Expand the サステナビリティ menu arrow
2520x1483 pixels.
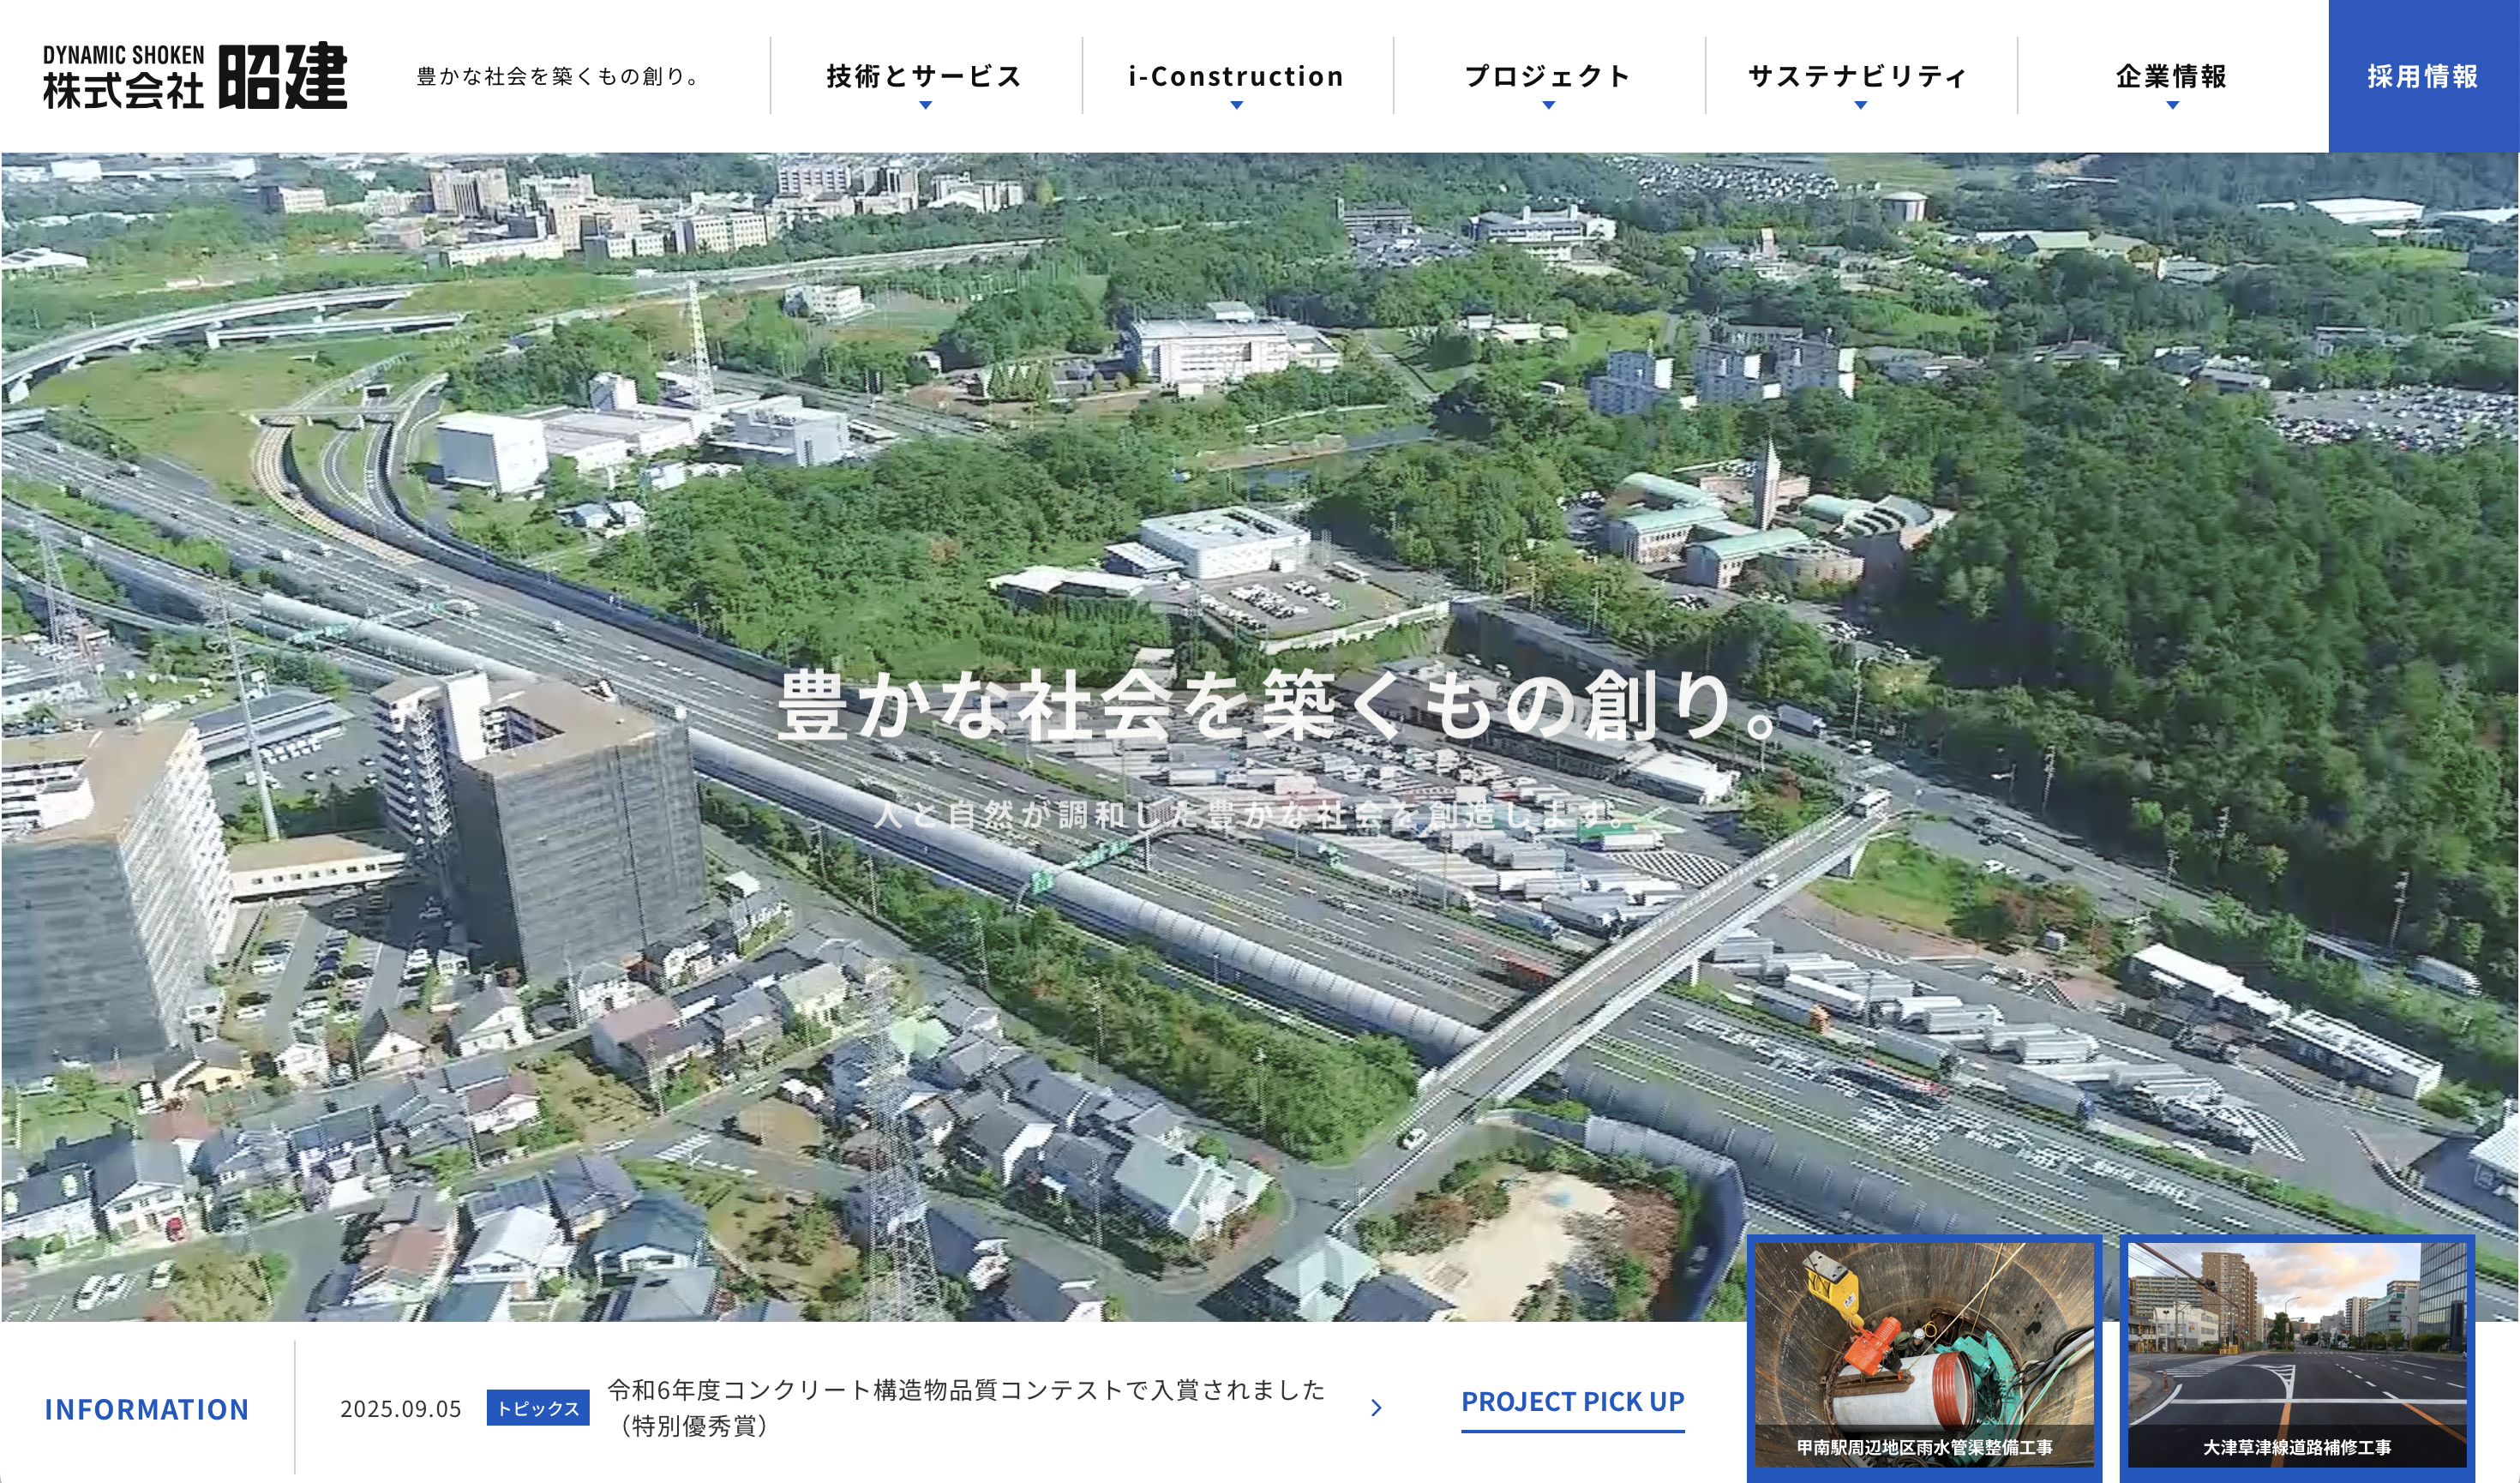[x=1860, y=105]
